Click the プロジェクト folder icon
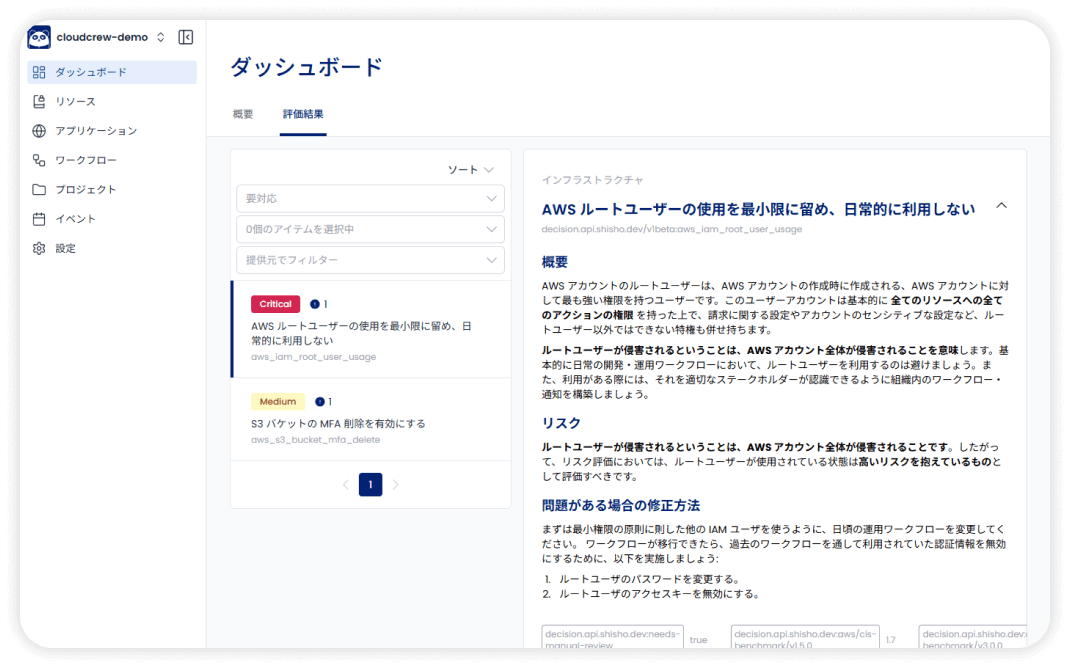The height and width of the screenshot is (668, 1070). pos(39,190)
